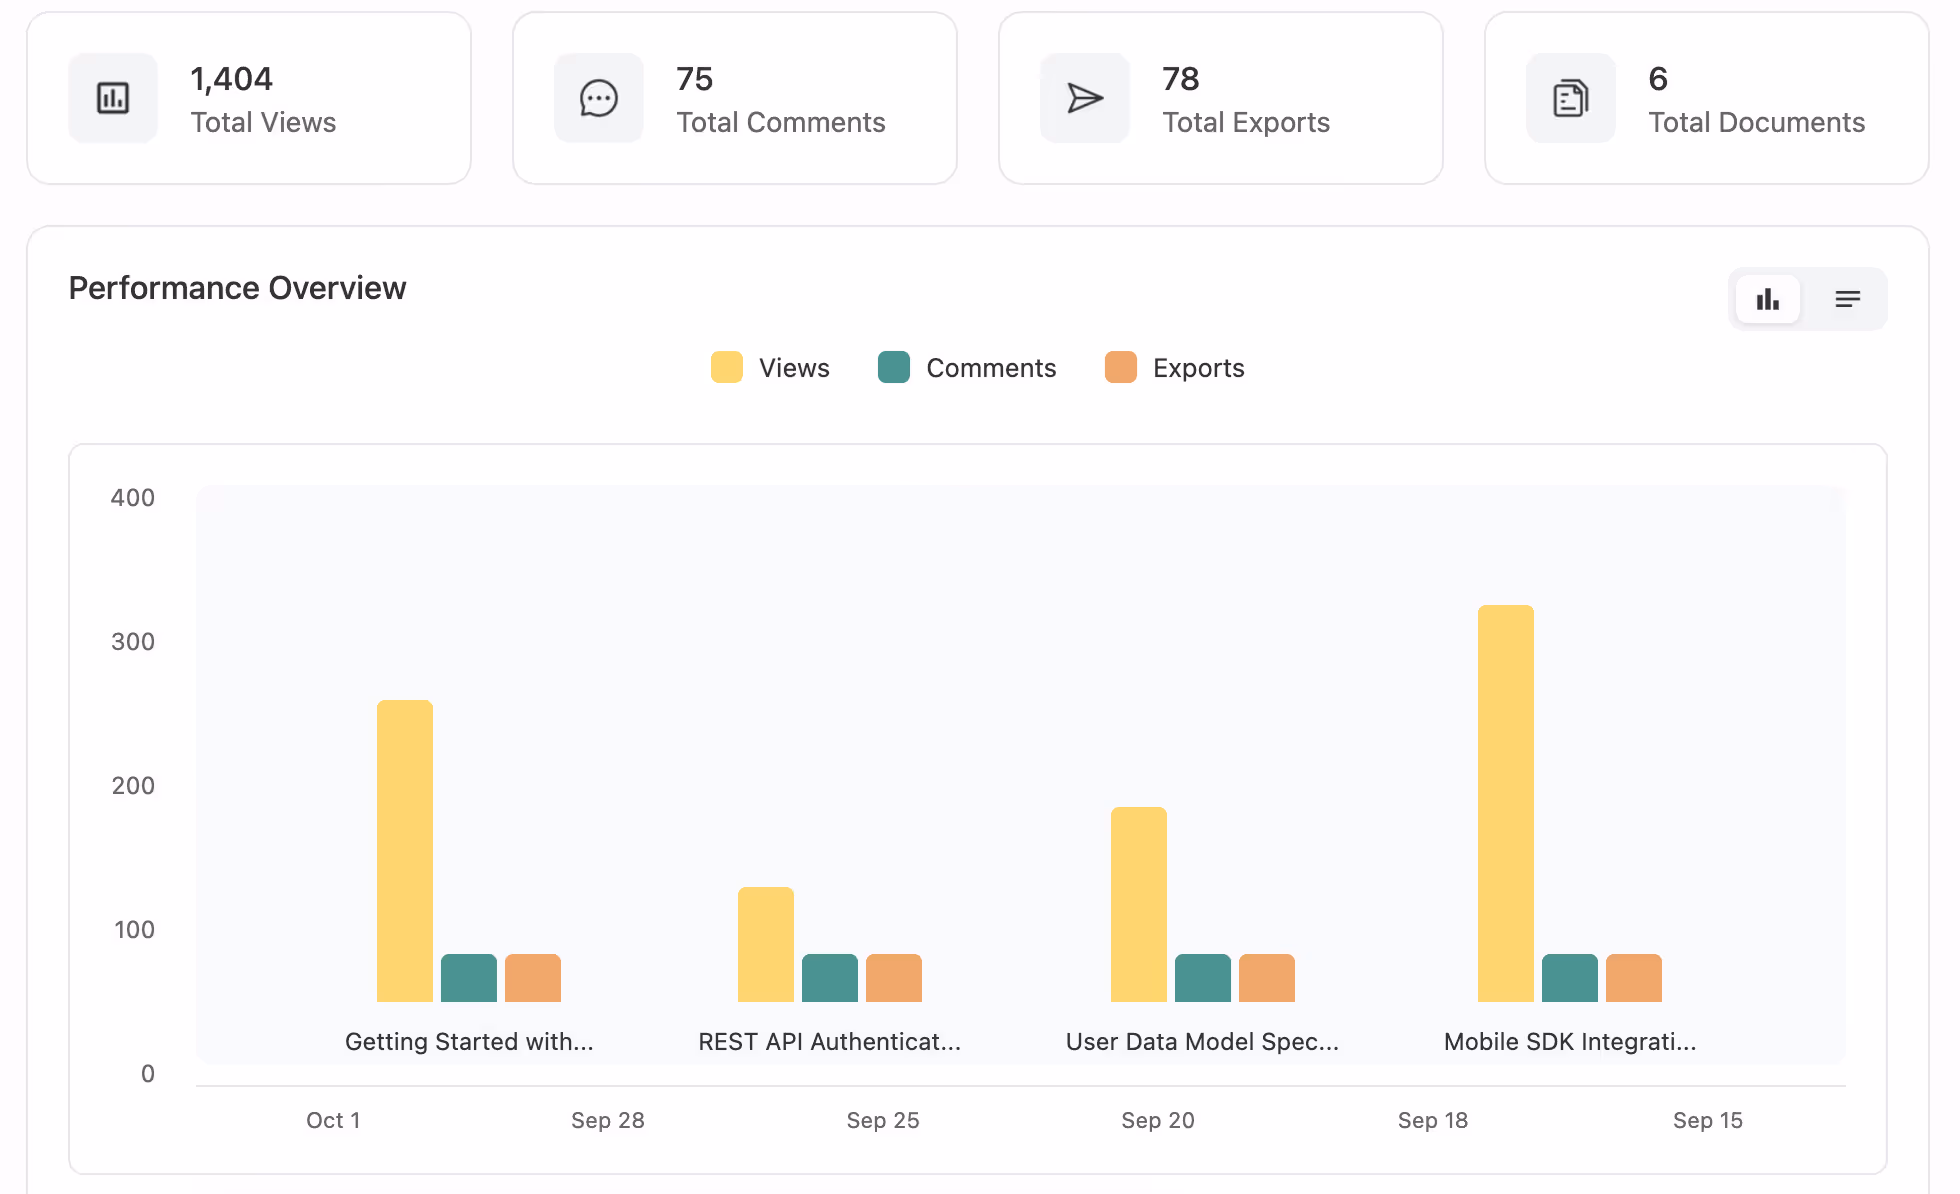Select the bar chart view icon
1960x1194 pixels.
click(1768, 298)
